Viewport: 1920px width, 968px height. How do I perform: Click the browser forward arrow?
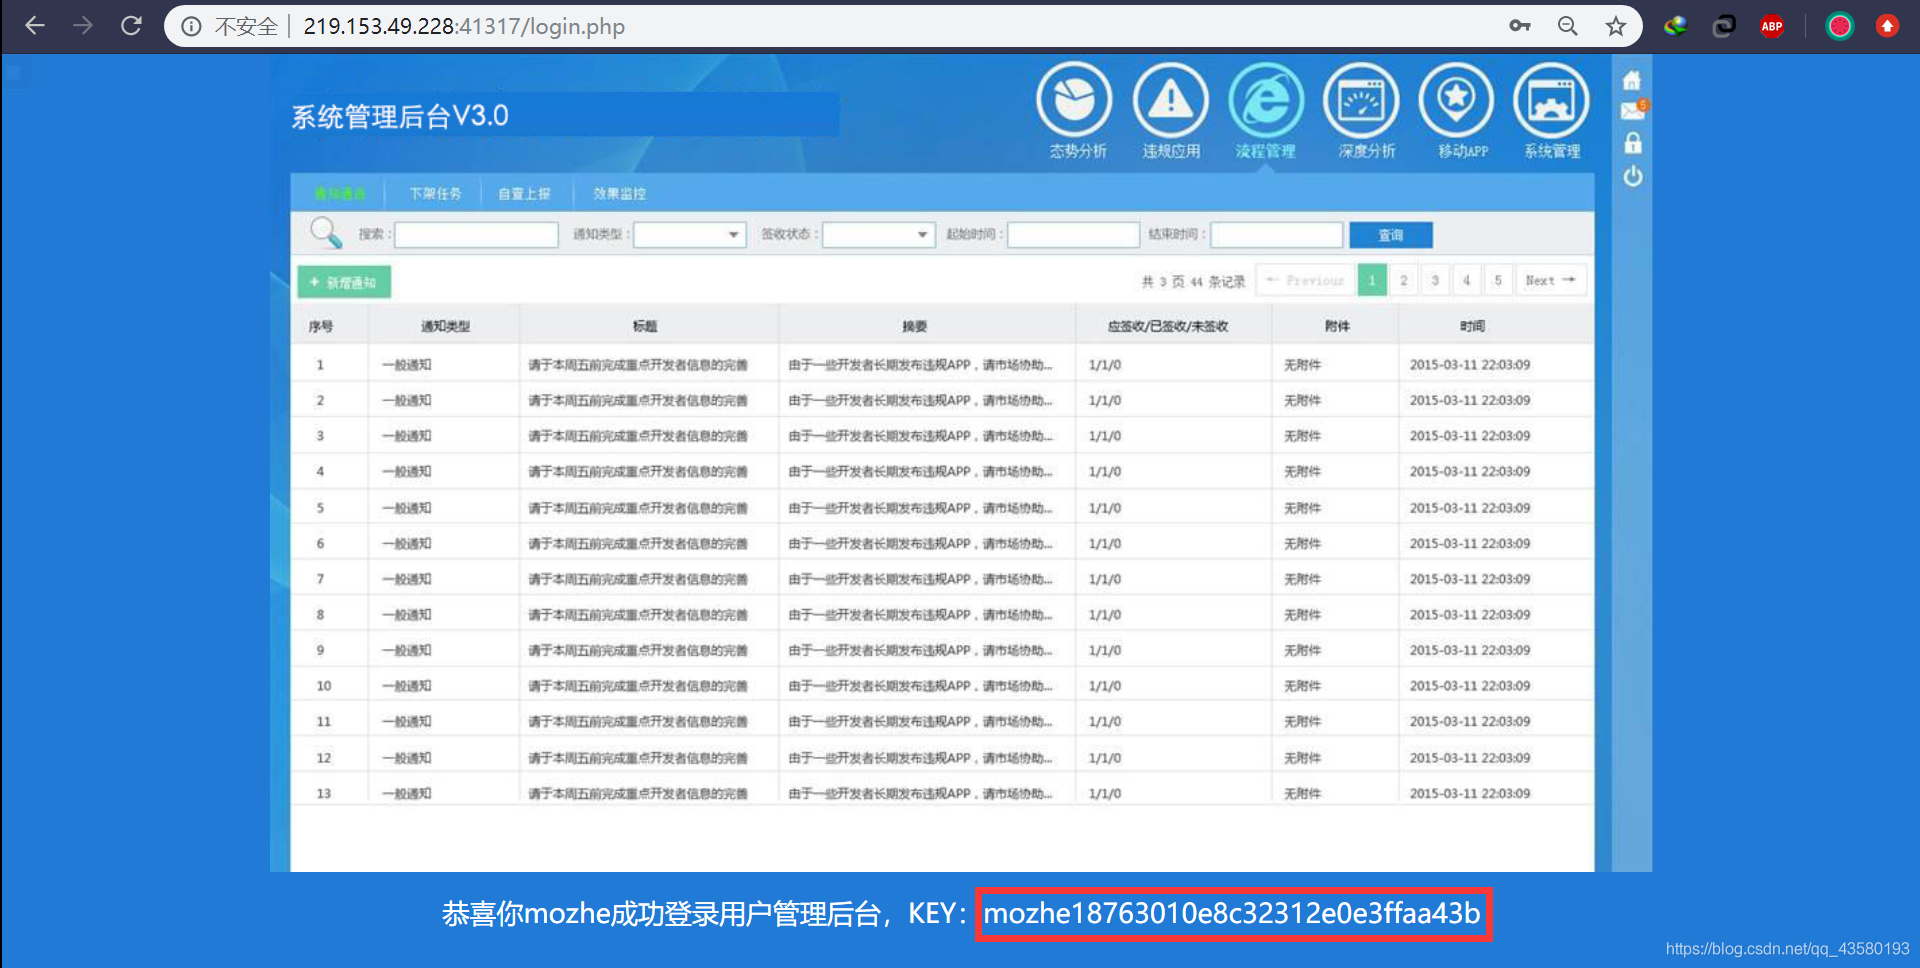click(x=83, y=26)
